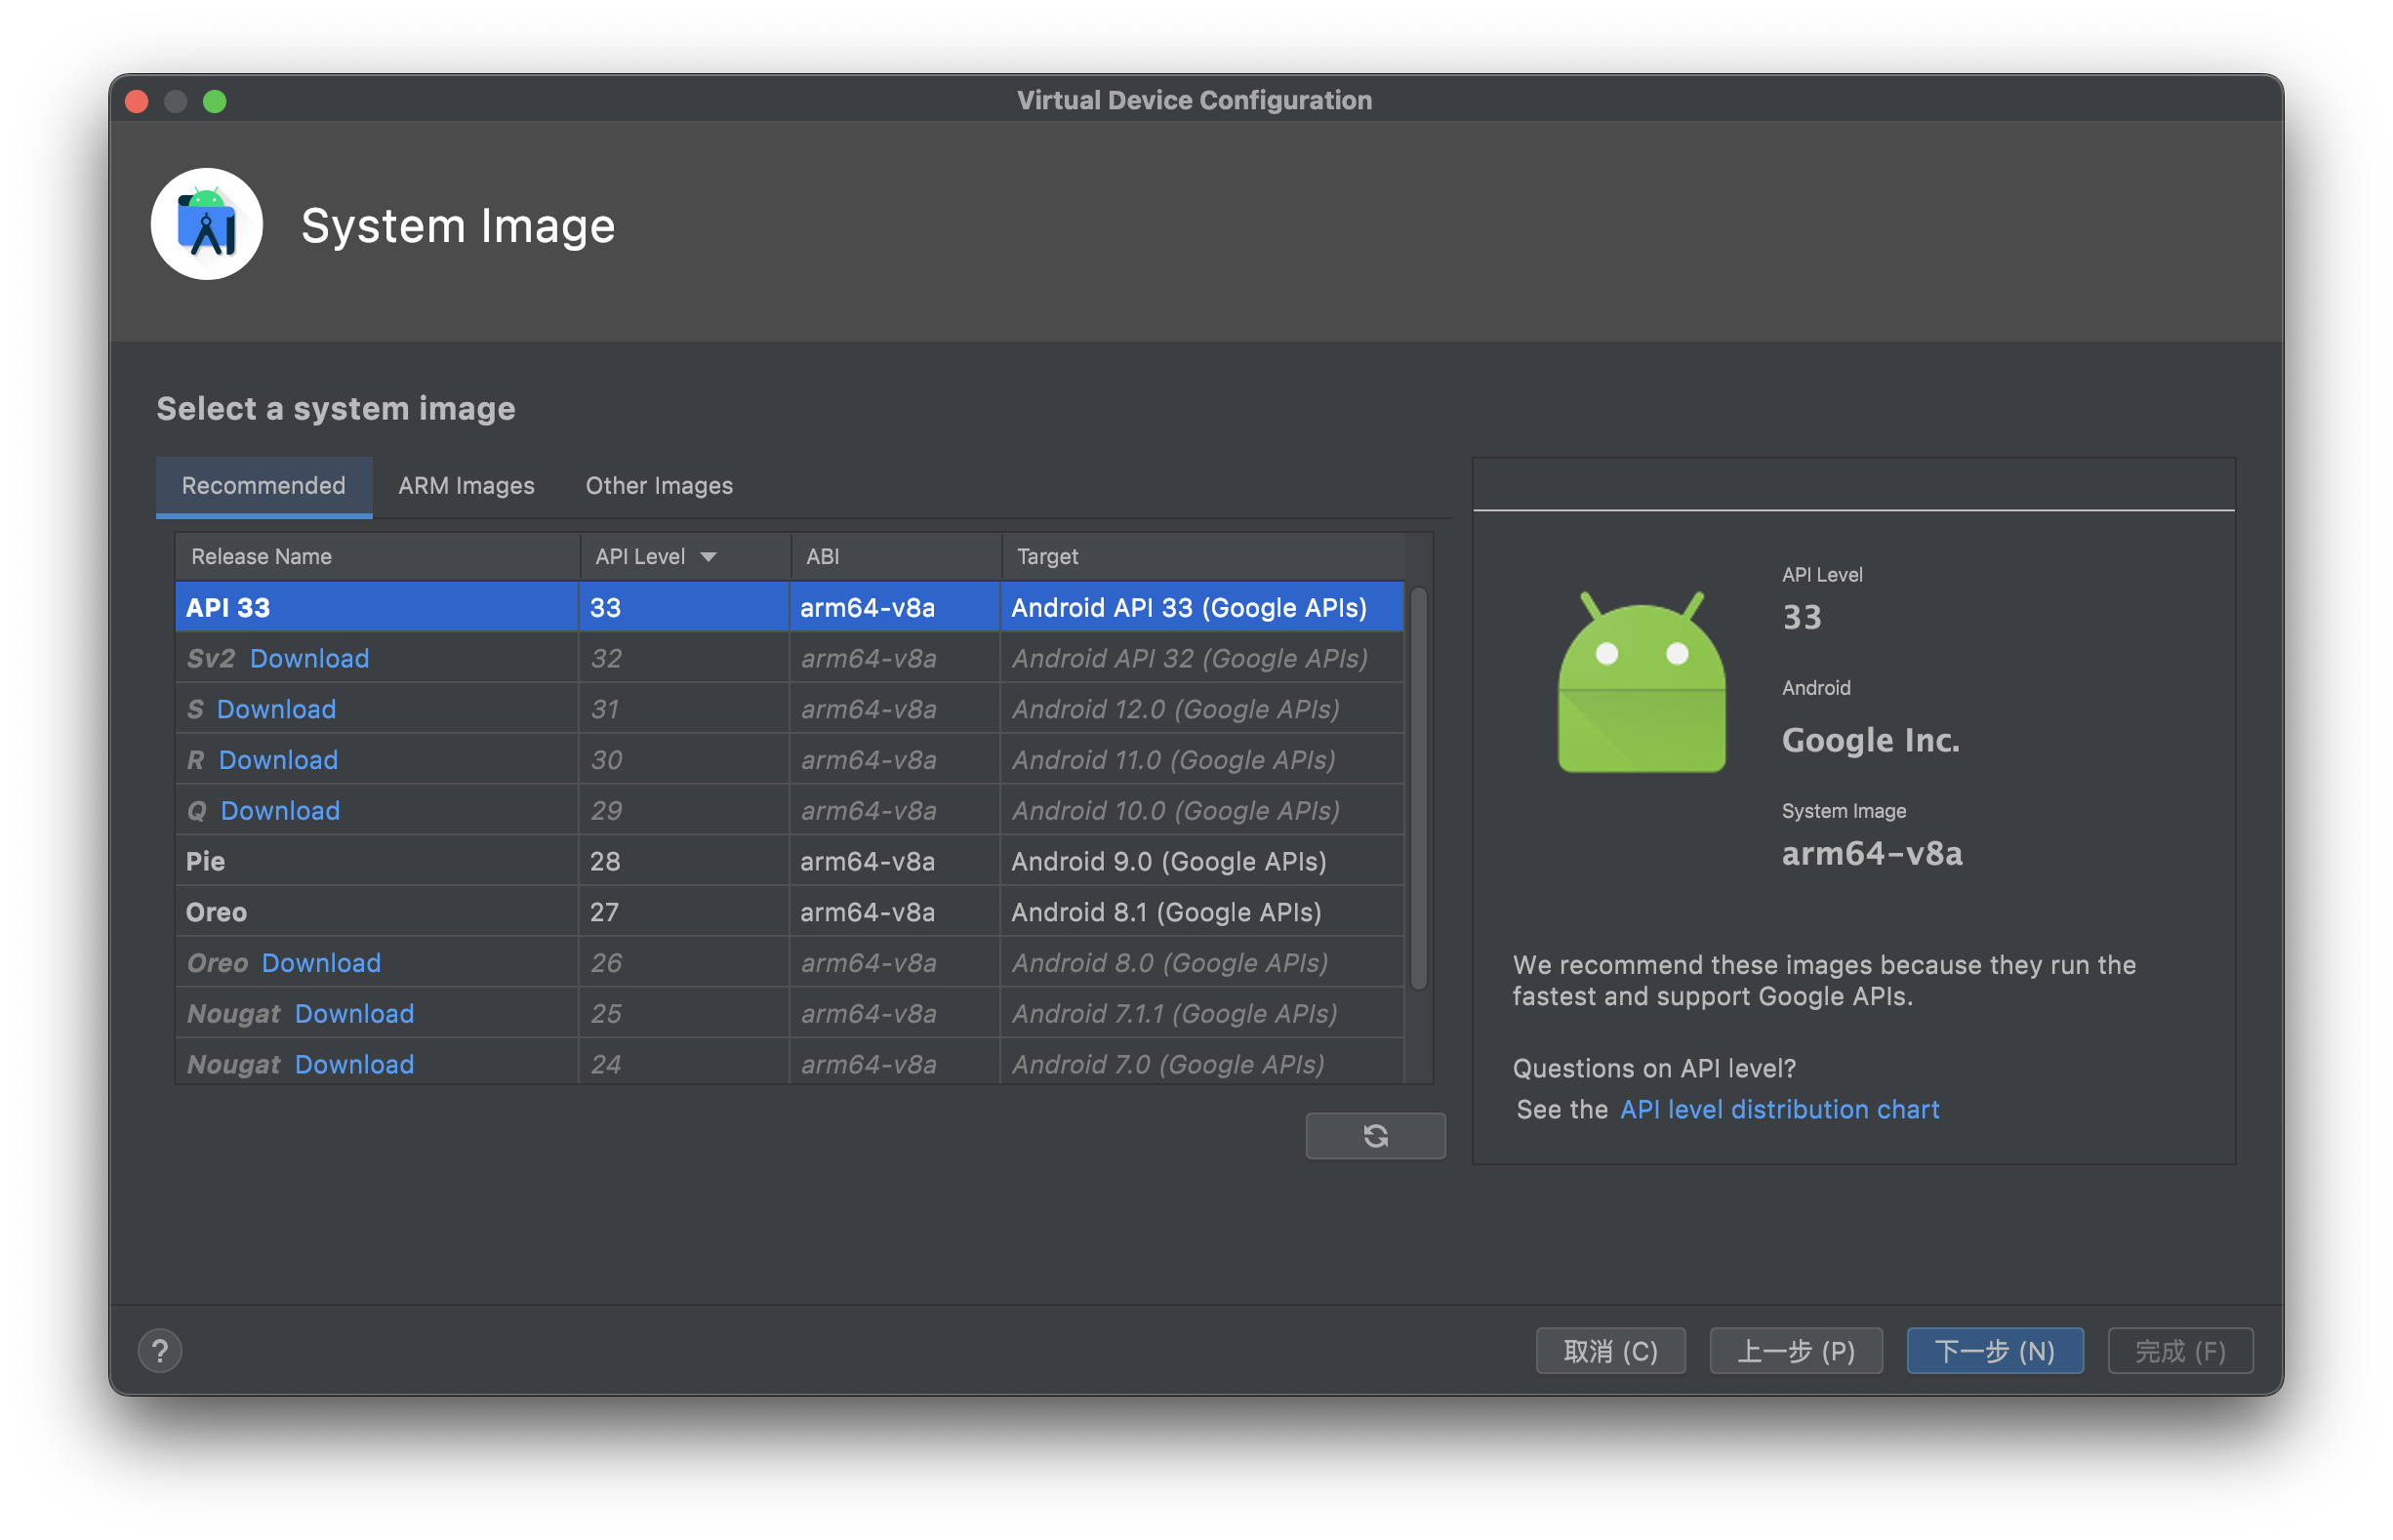Click the 取消 (C) cancel button

[x=1610, y=1351]
